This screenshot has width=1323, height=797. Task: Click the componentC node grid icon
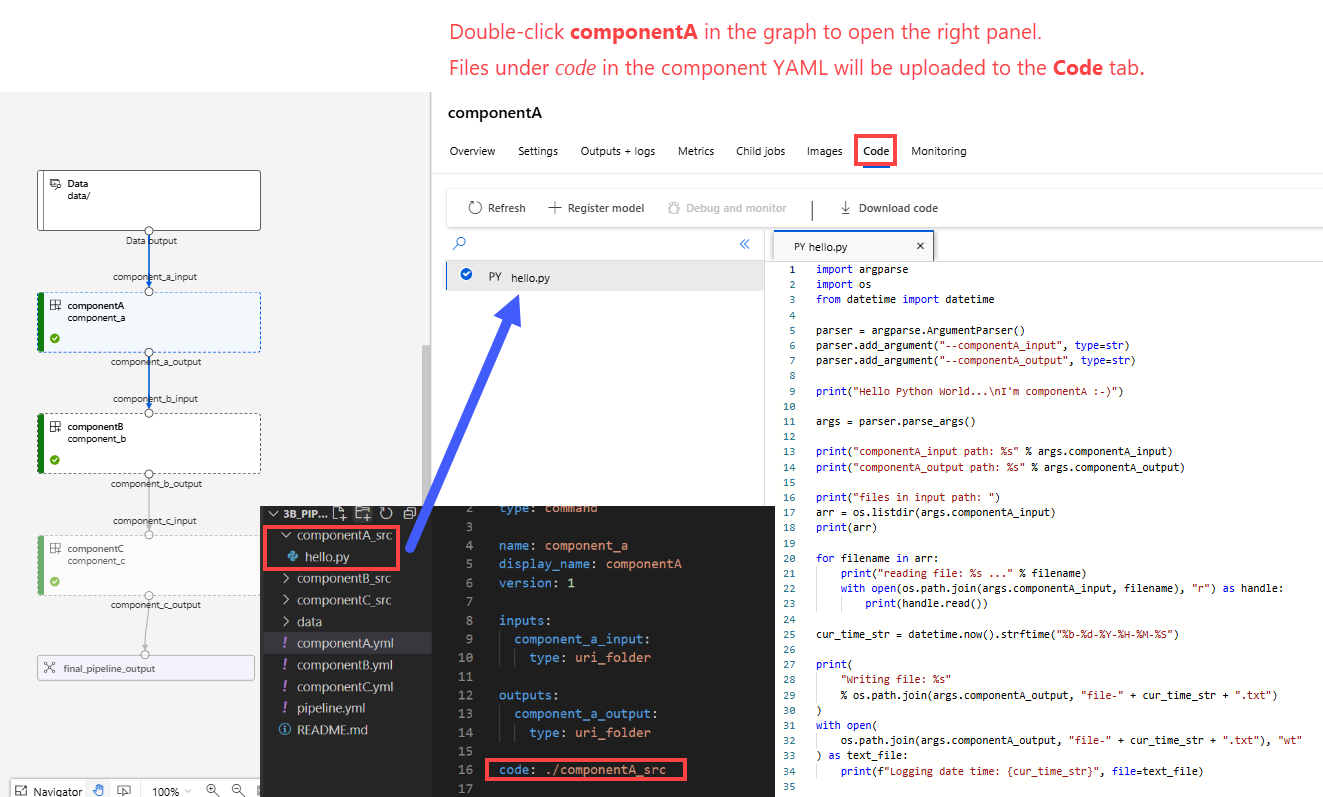(x=56, y=548)
